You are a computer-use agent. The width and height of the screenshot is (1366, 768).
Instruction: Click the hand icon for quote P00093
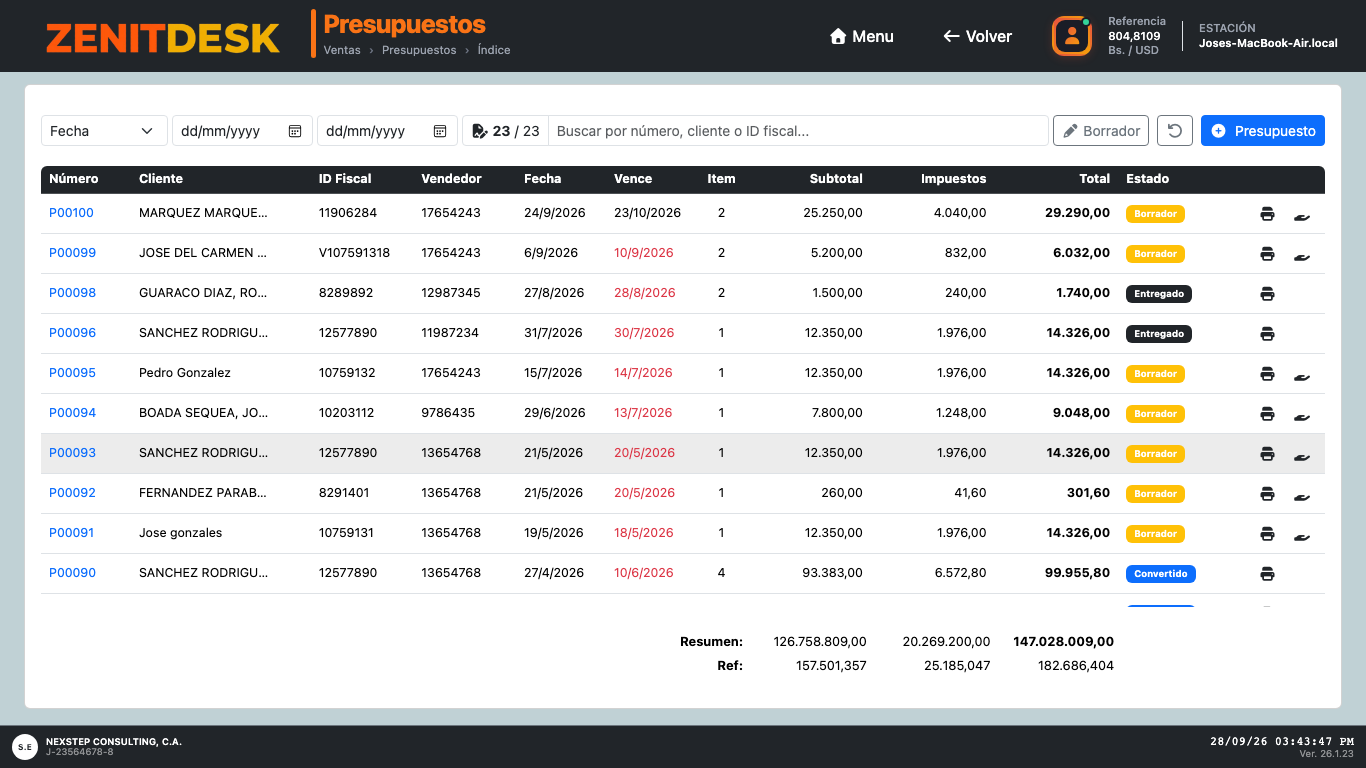point(1301,457)
